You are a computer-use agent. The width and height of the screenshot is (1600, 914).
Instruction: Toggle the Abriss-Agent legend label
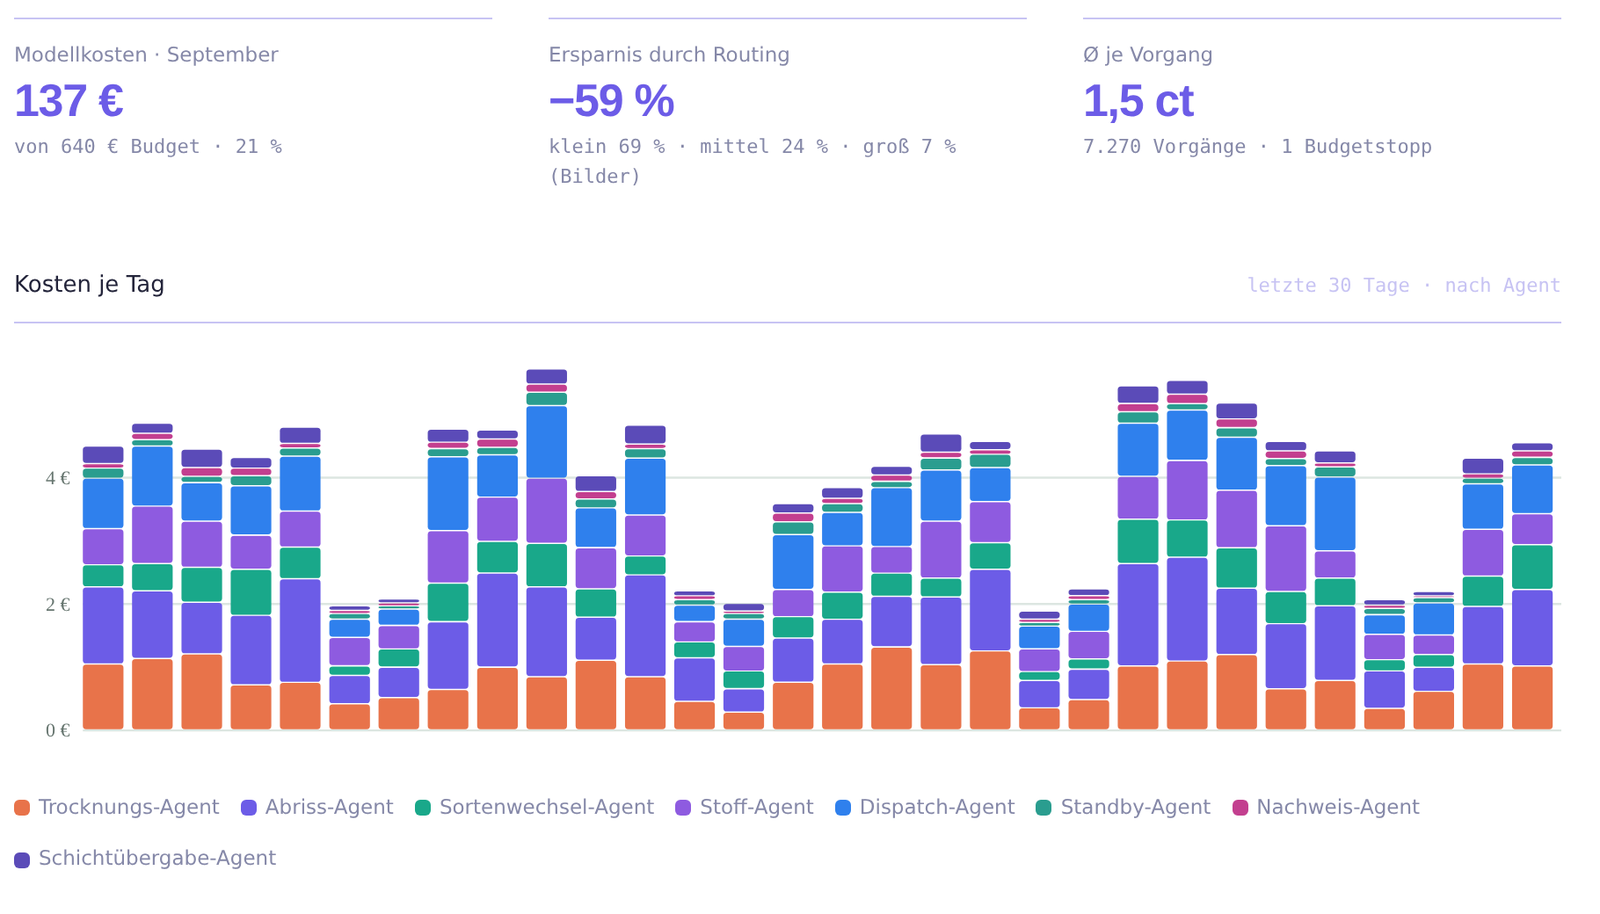[329, 807]
